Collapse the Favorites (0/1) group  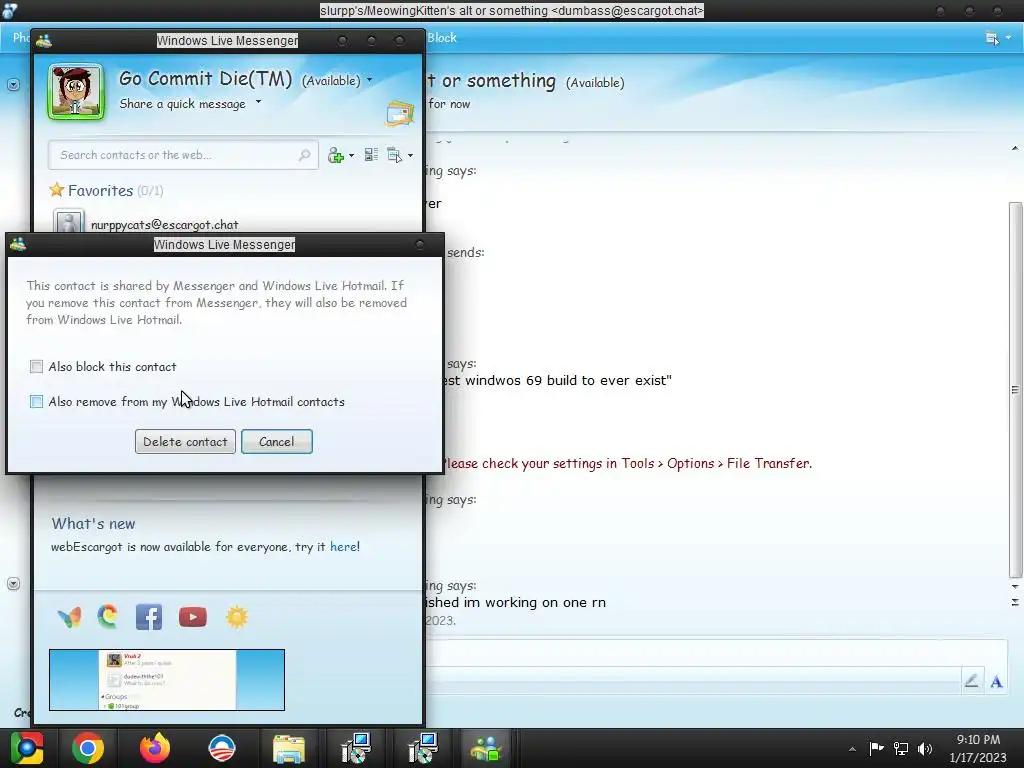tap(116, 191)
